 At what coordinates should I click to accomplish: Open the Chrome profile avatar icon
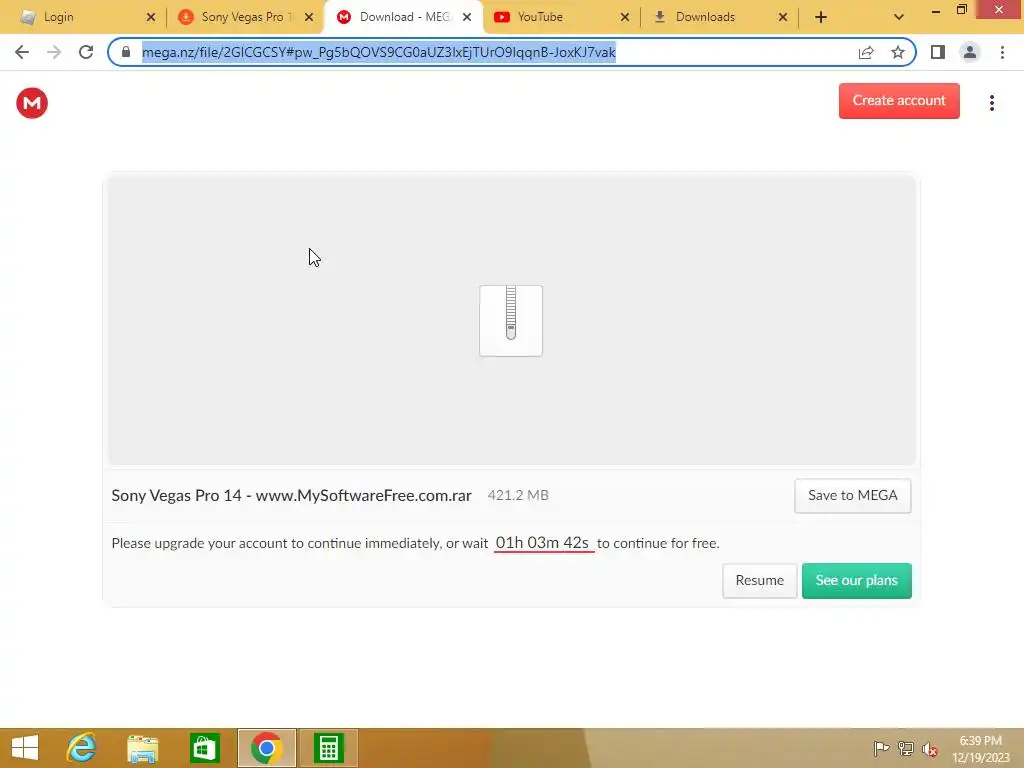(x=970, y=52)
